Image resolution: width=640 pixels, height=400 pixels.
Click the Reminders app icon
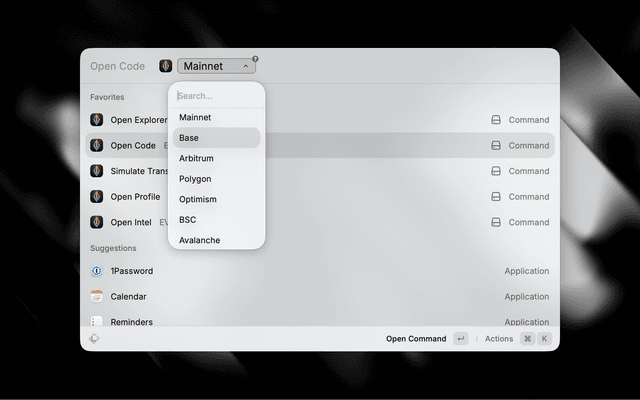[97, 321]
